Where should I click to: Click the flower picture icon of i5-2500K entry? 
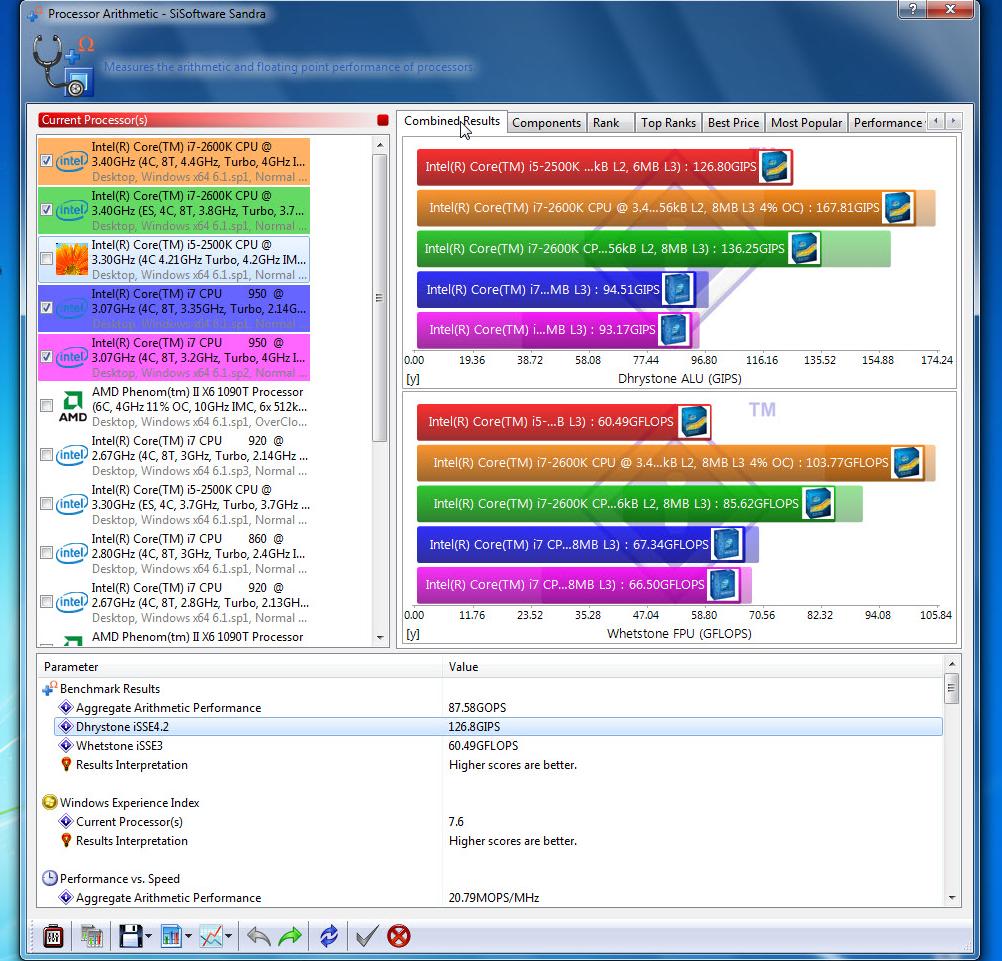pos(72,259)
